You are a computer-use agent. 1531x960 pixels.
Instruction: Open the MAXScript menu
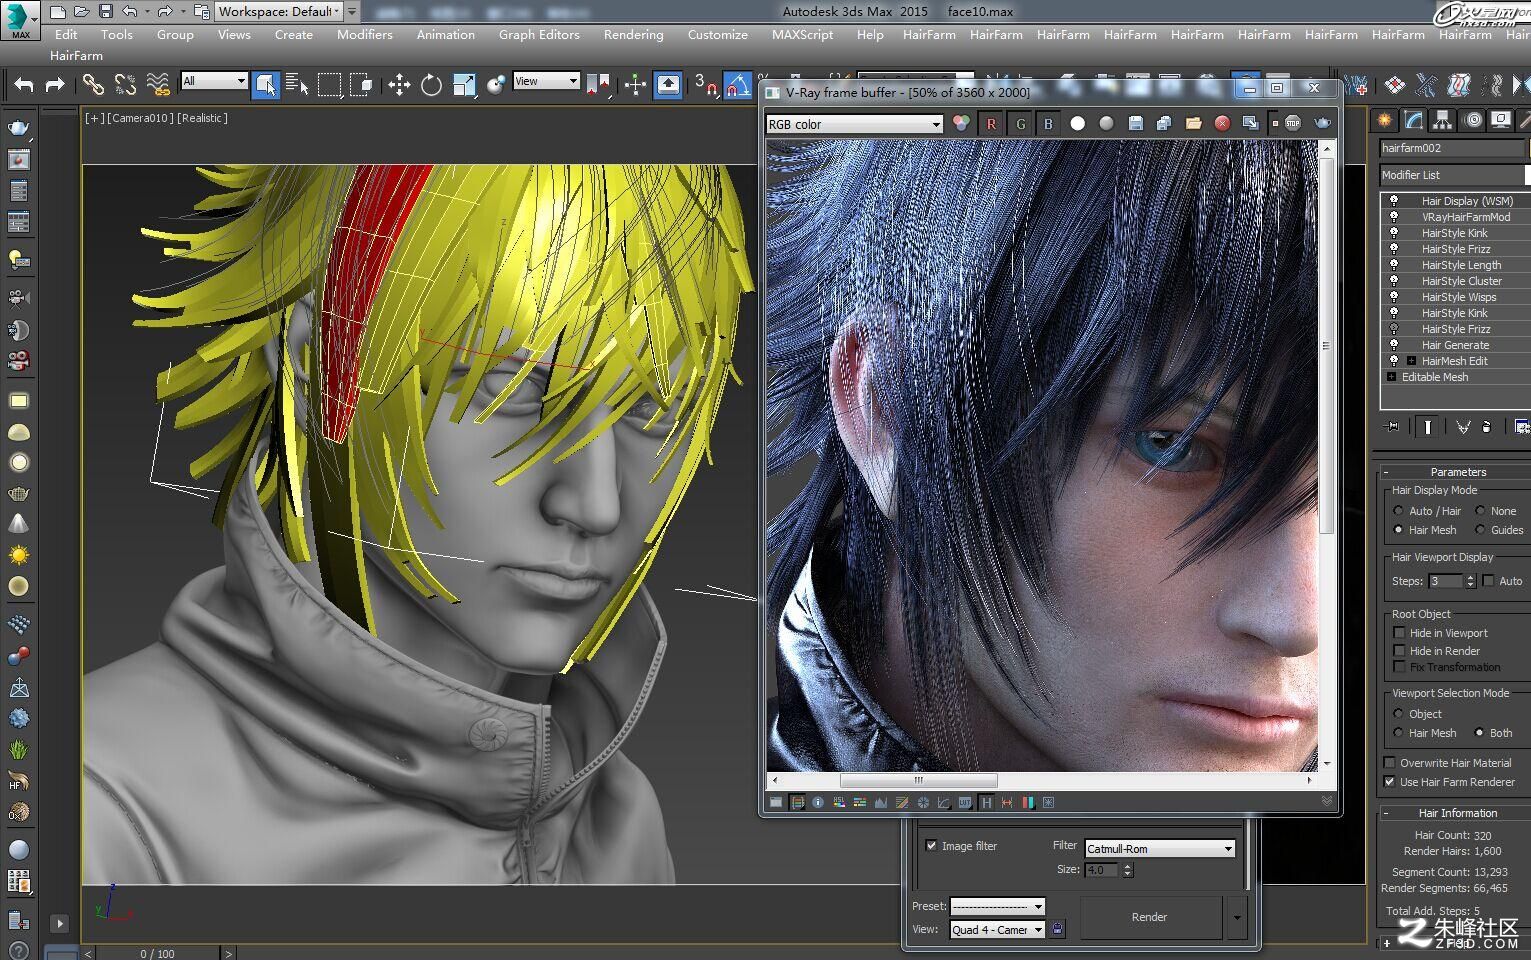tap(802, 34)
